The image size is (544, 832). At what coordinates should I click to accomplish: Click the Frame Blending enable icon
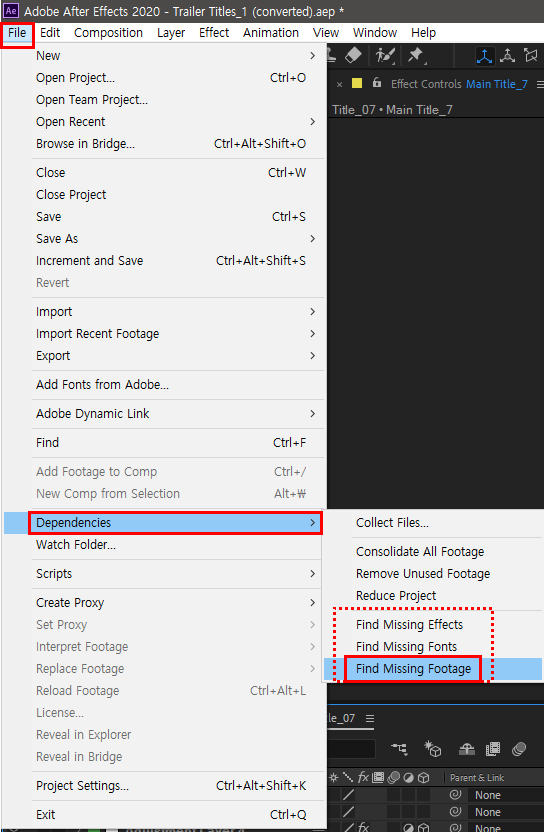coord(493,749)
